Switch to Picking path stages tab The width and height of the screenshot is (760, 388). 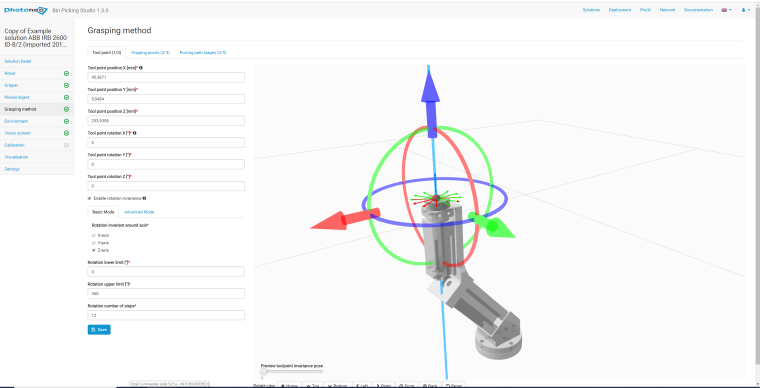[x=203, y=52]
